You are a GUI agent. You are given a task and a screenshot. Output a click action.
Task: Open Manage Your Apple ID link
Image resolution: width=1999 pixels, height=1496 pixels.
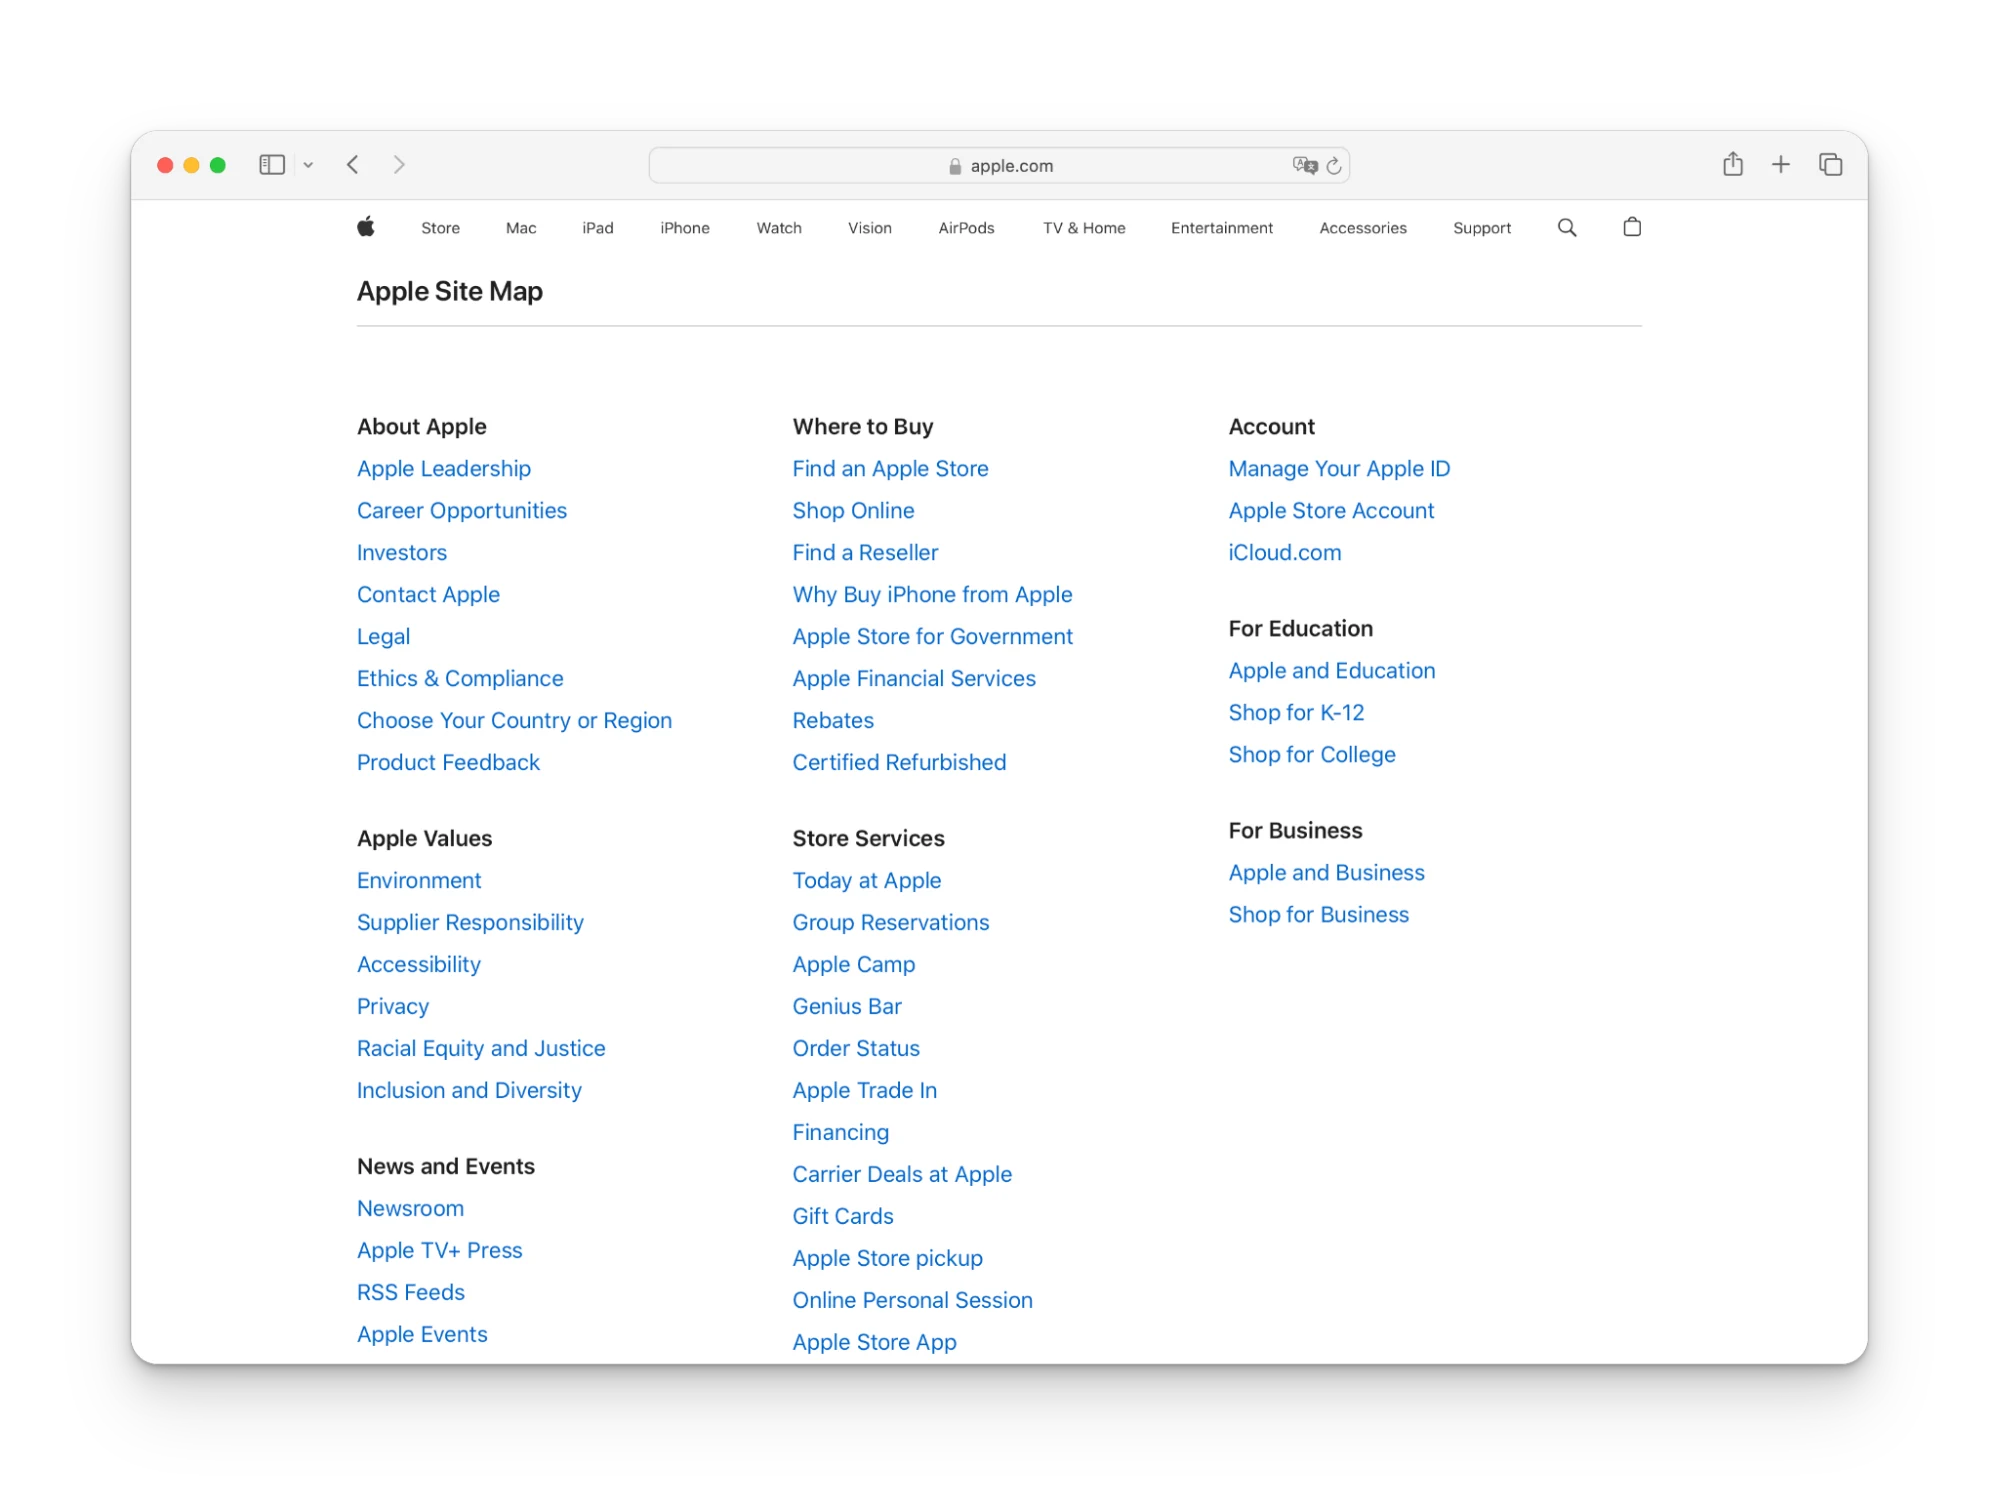(x=1339, y=468)
